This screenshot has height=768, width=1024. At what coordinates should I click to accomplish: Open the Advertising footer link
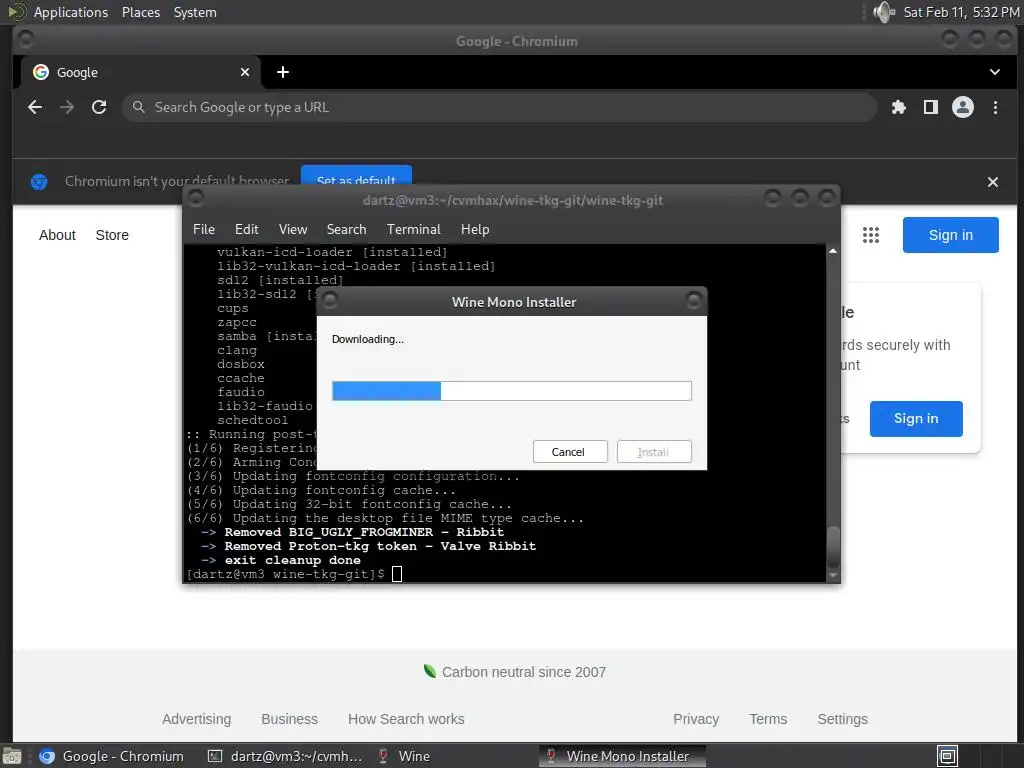click(x=197, y=719)
